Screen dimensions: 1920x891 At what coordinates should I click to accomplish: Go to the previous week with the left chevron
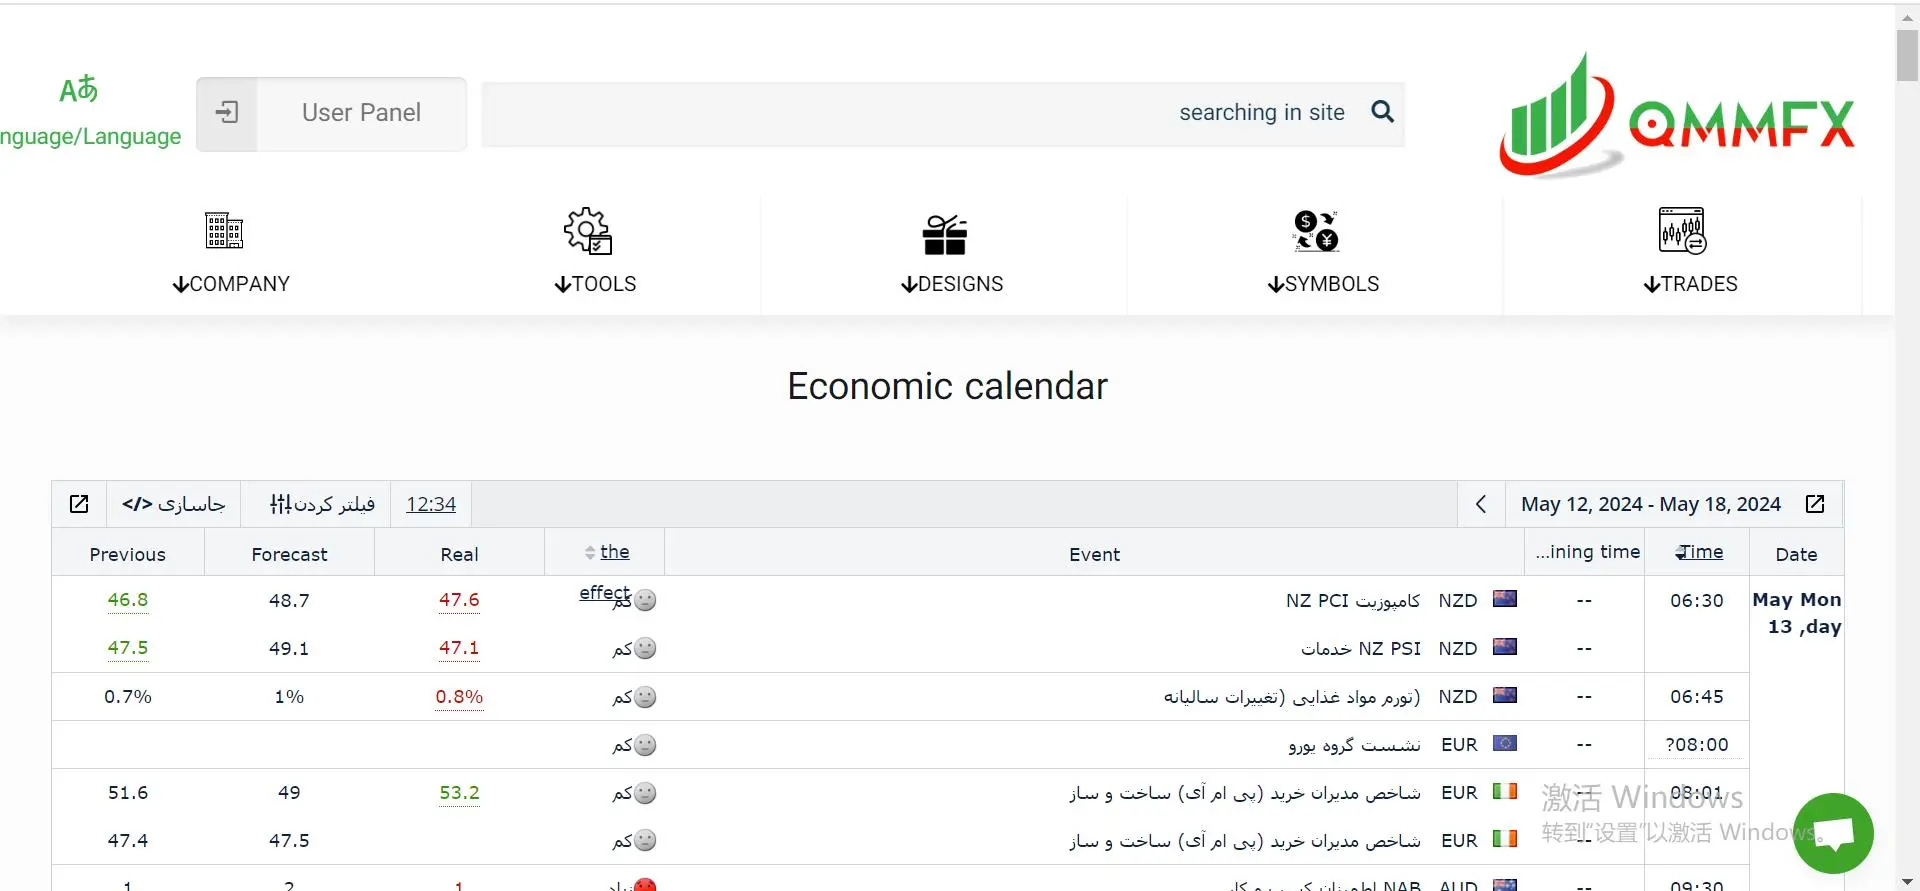(x=1481, y=504)
